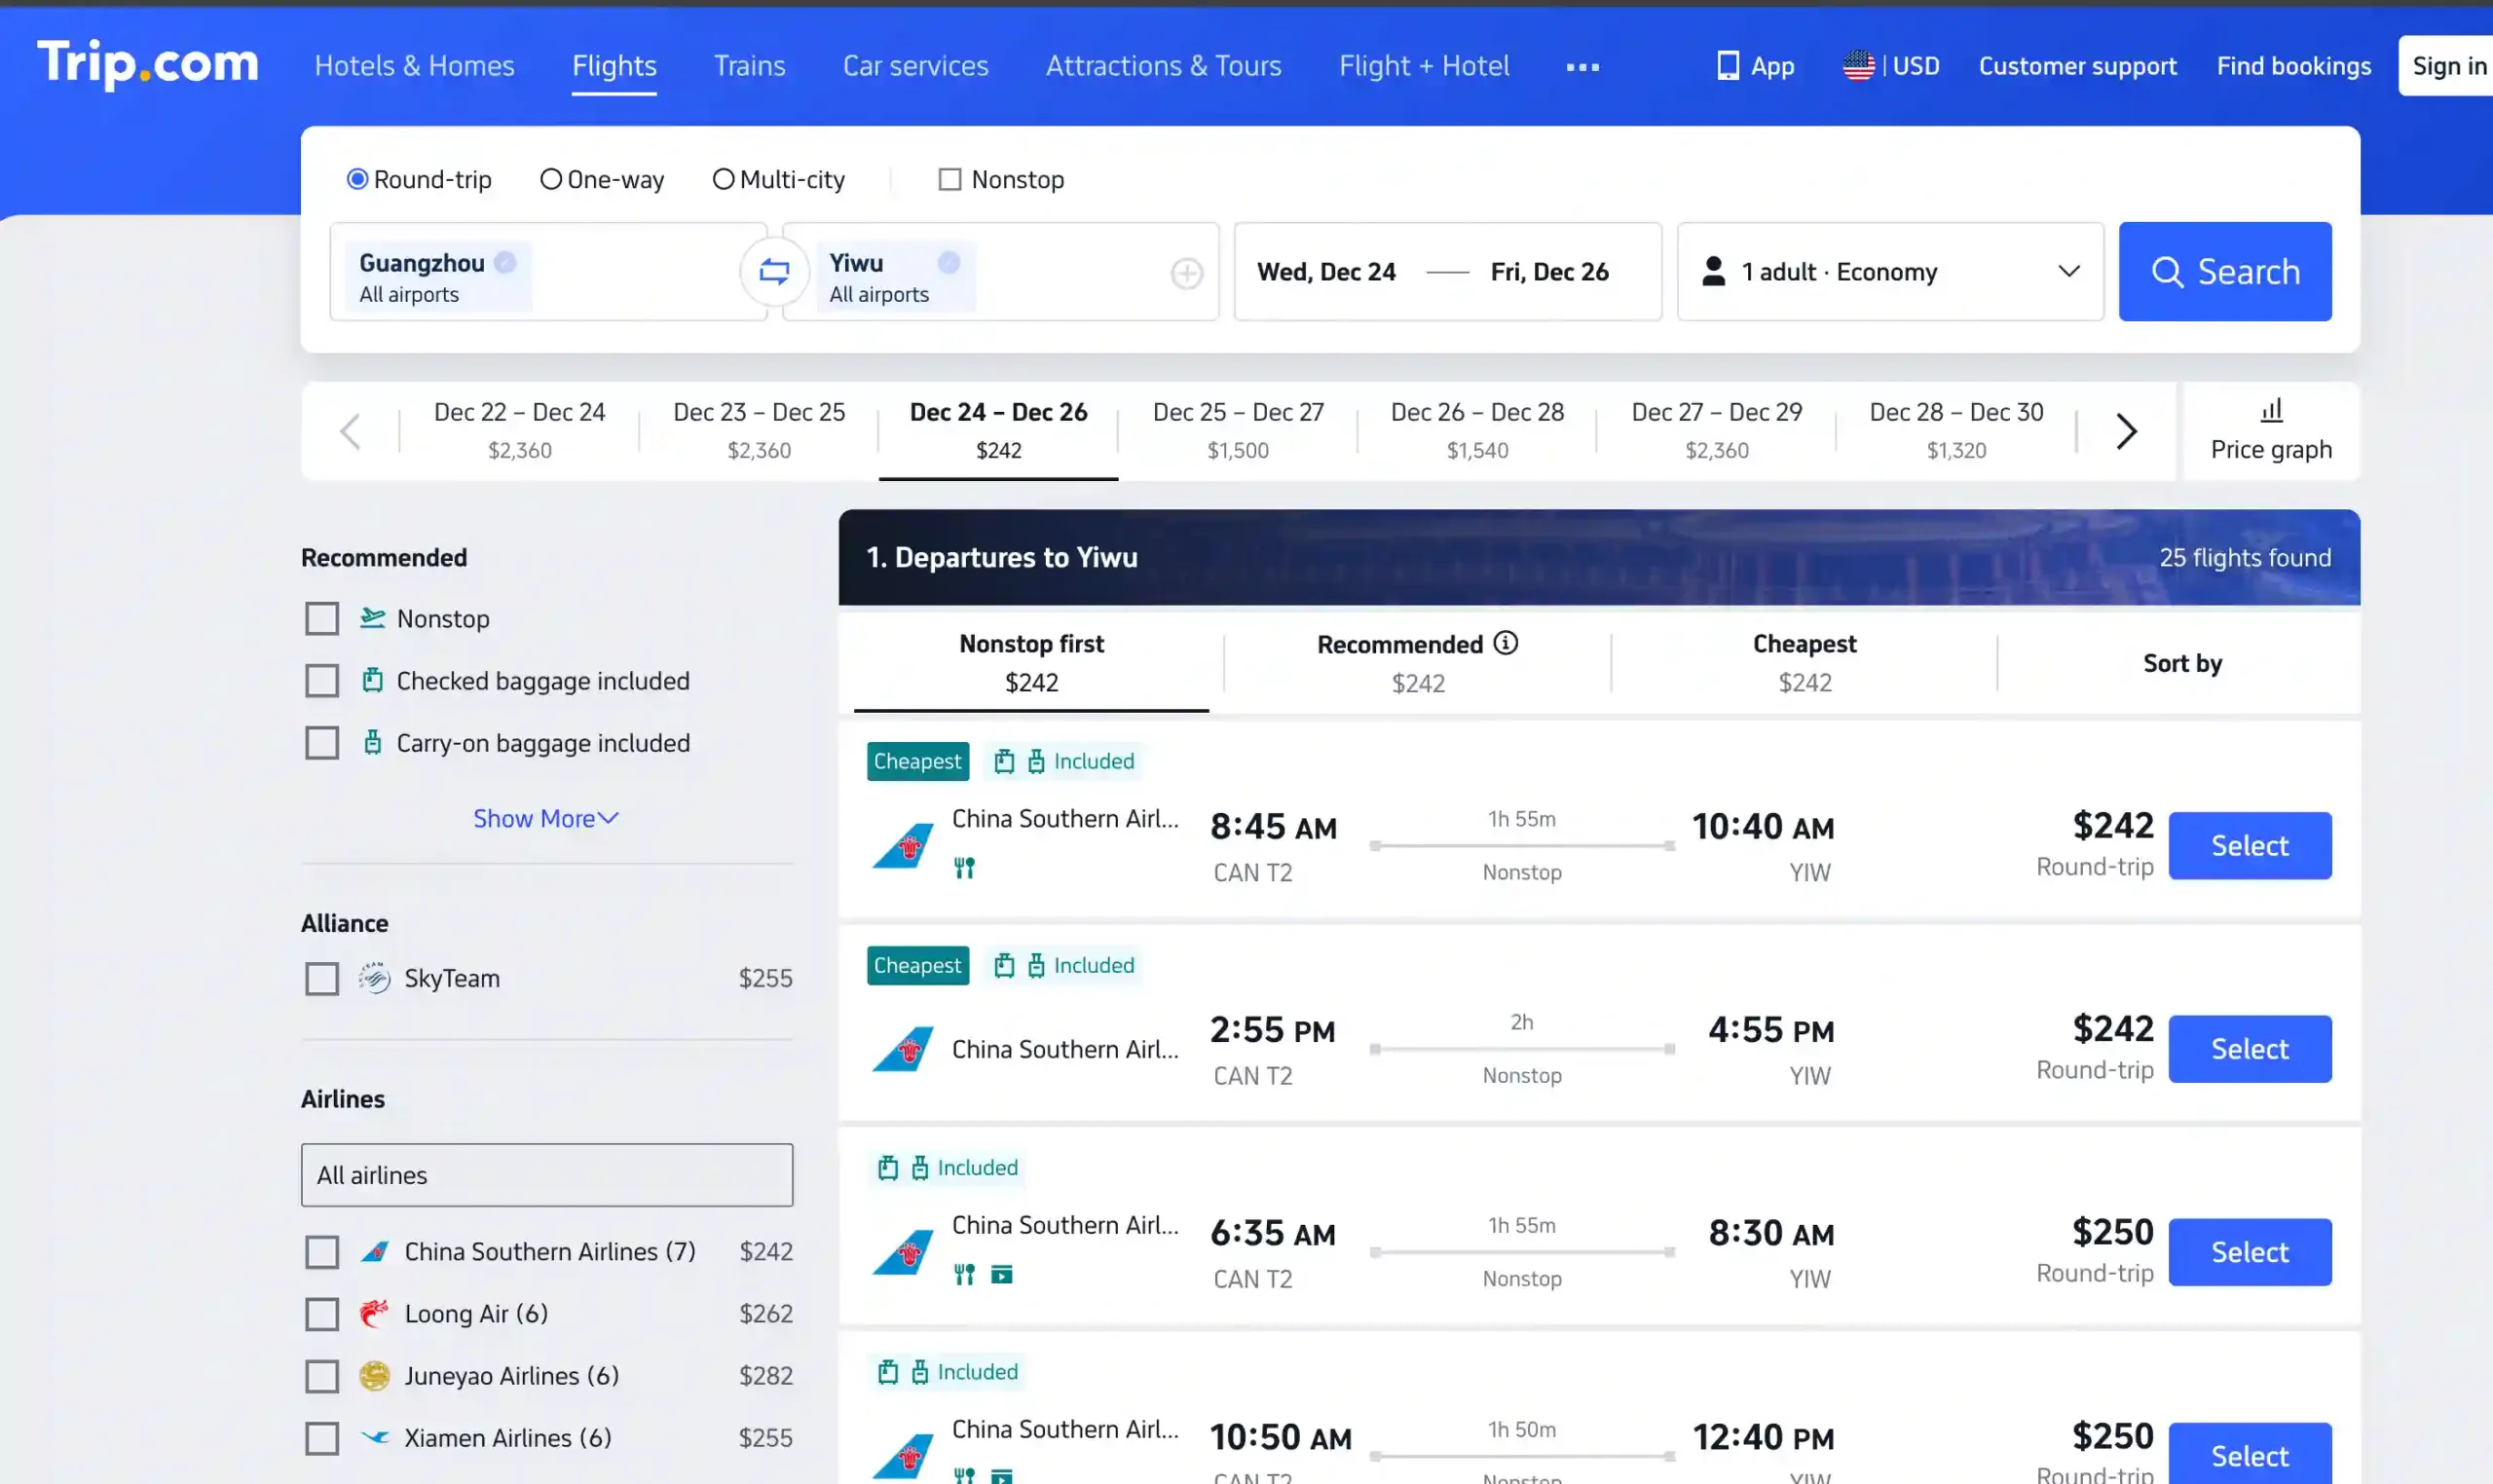The width and height of the screenshot is (2493, 1484).
Task: Open the Price graph icon
Action: (x=2271, y=411)
